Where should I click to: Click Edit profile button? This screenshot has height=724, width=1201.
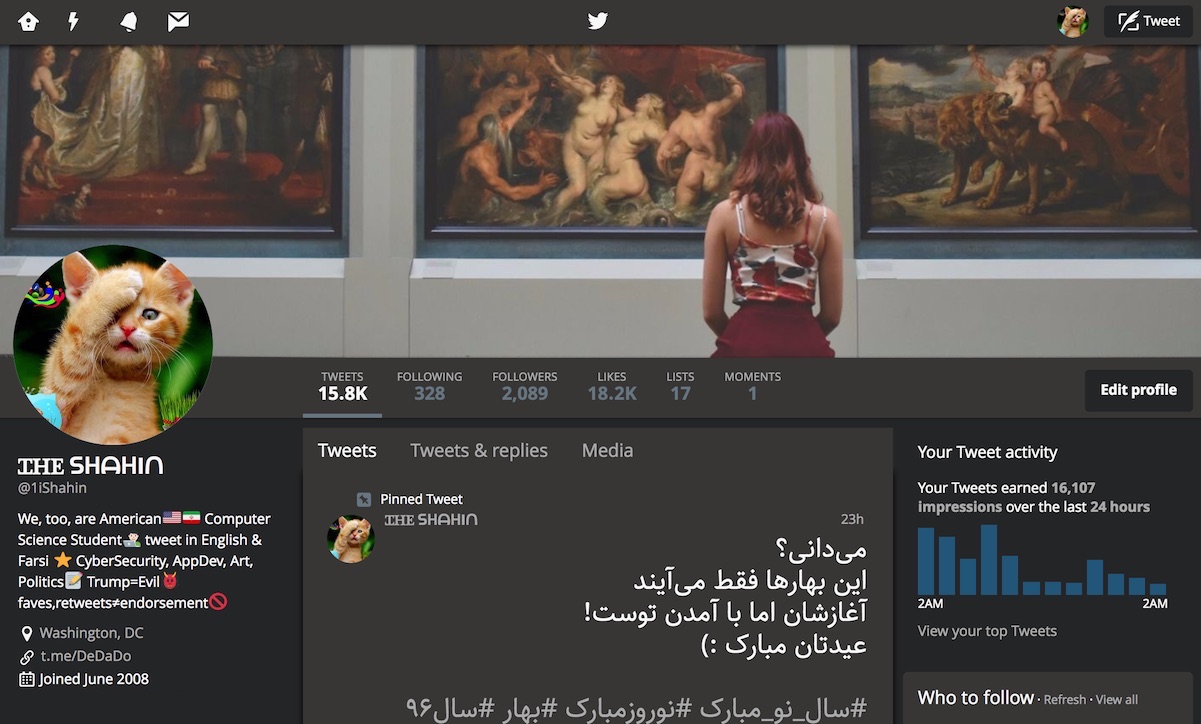pos(1138,390)
